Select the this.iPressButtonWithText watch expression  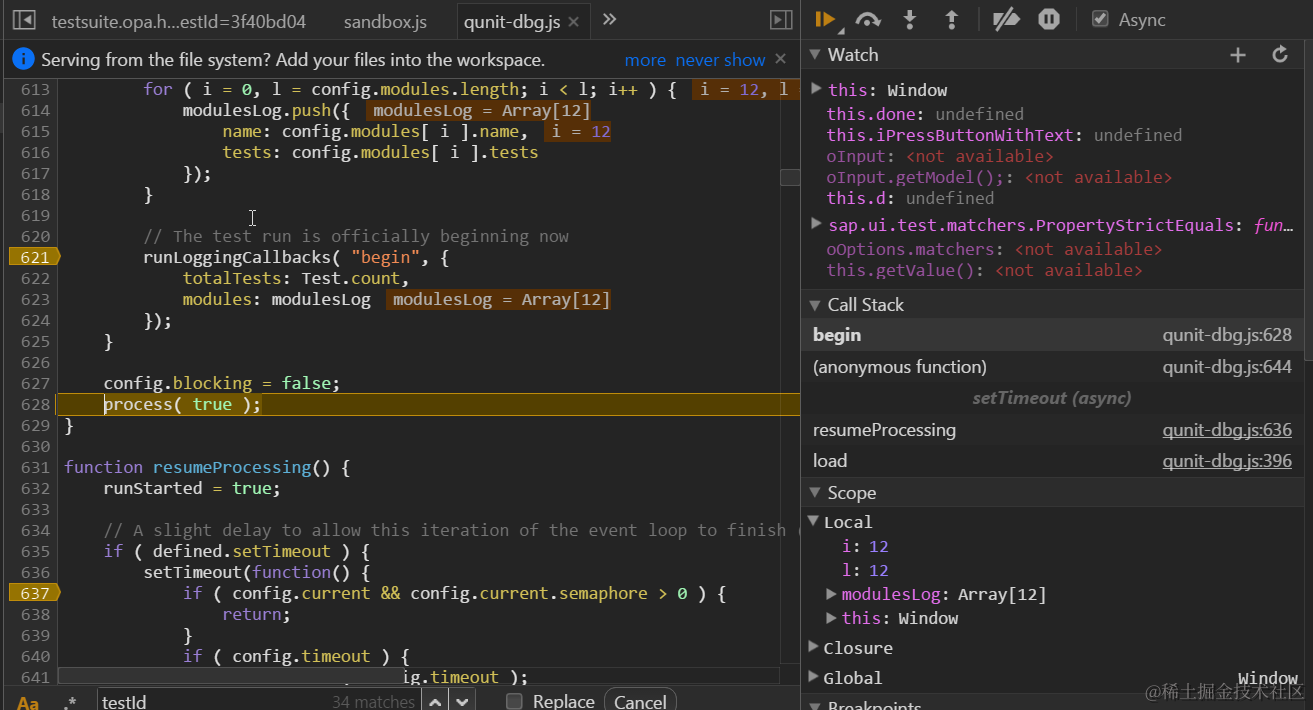1004,135
